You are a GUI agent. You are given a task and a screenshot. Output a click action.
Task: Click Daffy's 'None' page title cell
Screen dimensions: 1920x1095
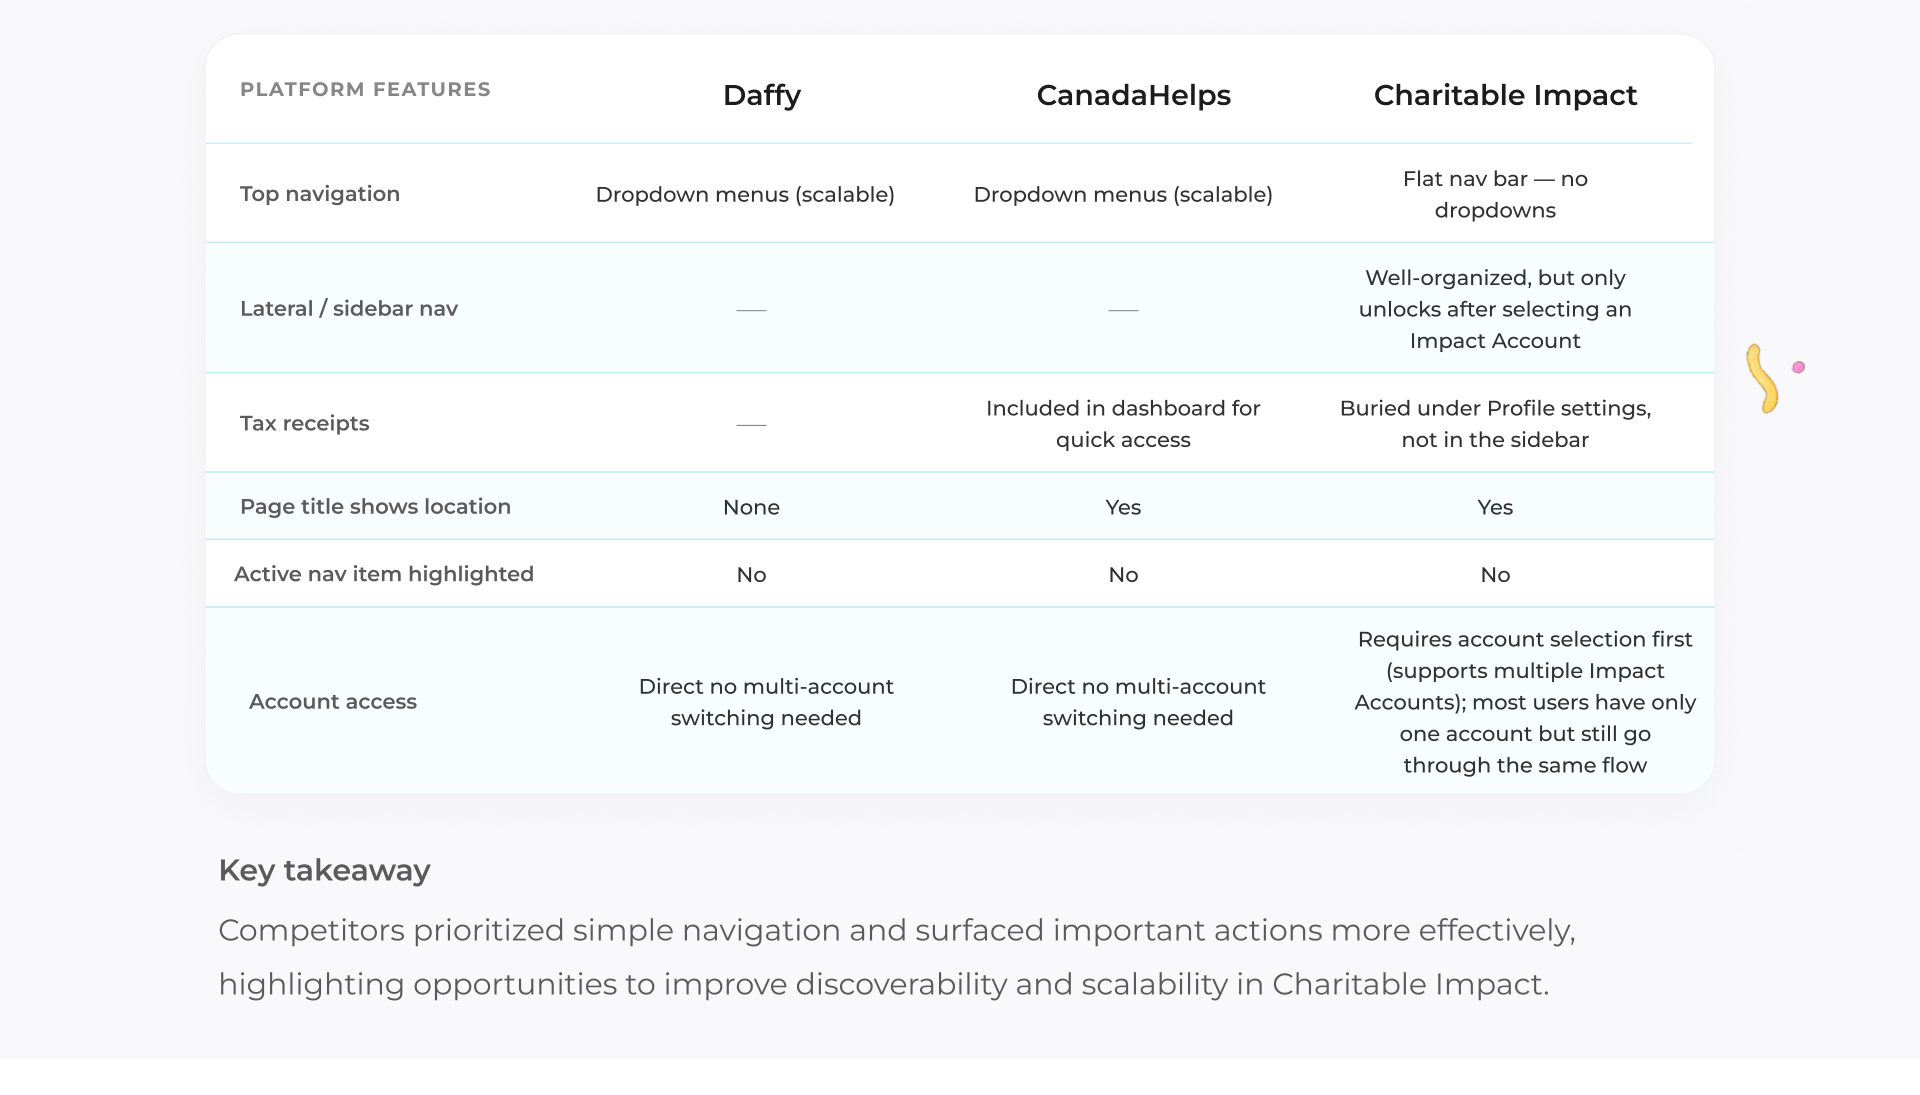pos(751,507)
